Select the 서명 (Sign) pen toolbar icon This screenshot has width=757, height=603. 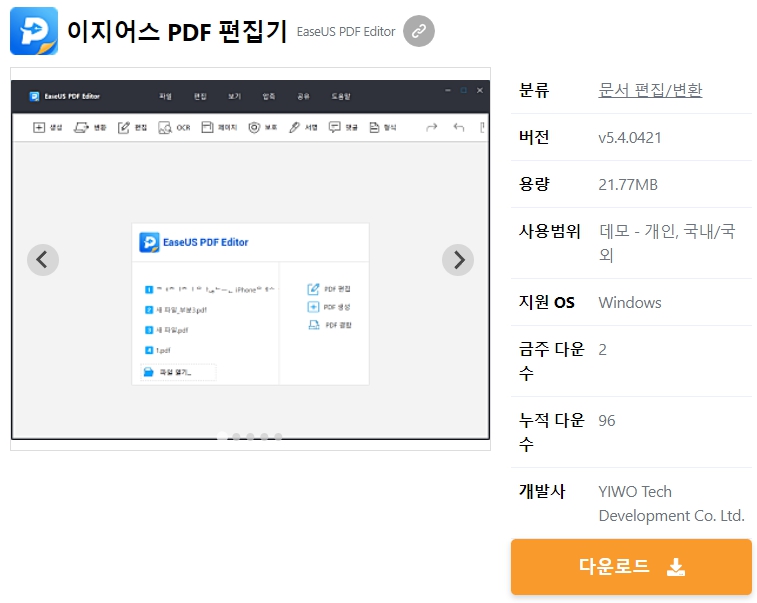click(x=294, y=127)
